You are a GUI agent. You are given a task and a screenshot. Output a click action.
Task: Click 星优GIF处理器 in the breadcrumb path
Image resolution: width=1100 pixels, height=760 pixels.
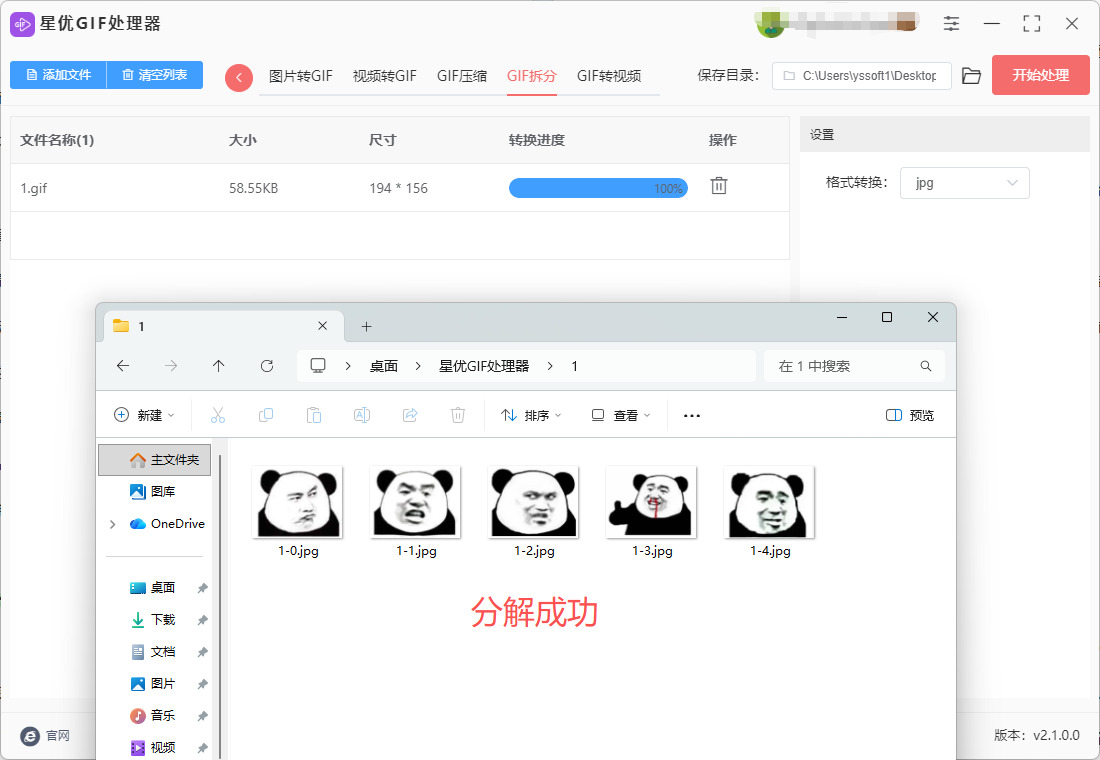tap(484, 366)
